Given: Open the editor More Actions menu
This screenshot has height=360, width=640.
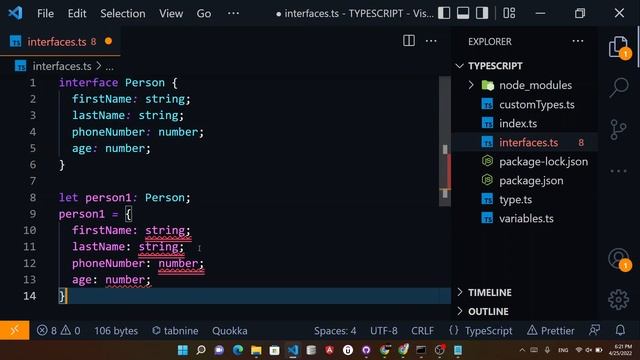Looking at the screenshot, I should click(x=431, y=41).
